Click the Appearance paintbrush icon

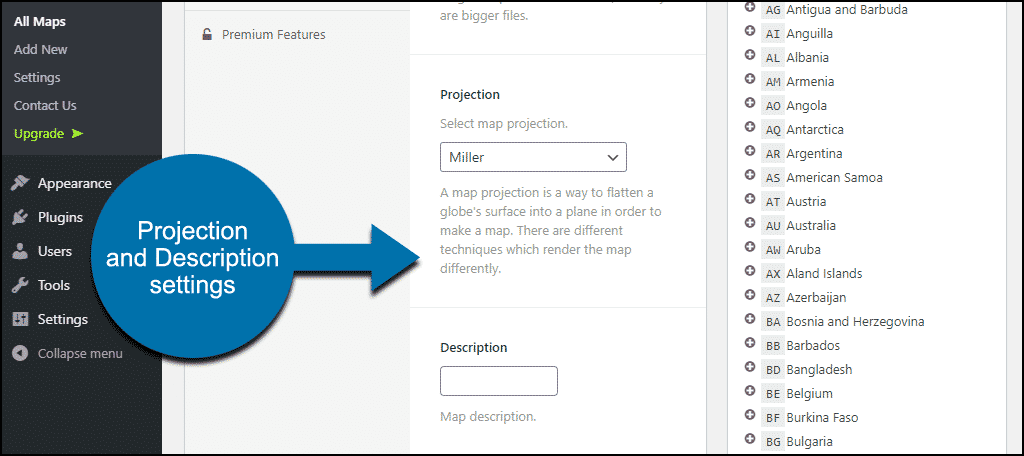(x=20, y=184)
